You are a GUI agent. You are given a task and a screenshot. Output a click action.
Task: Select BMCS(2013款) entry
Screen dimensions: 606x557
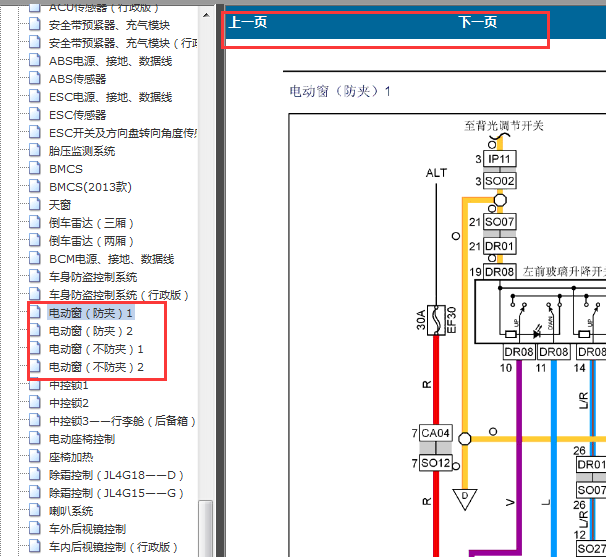click(x=90, y=187)
